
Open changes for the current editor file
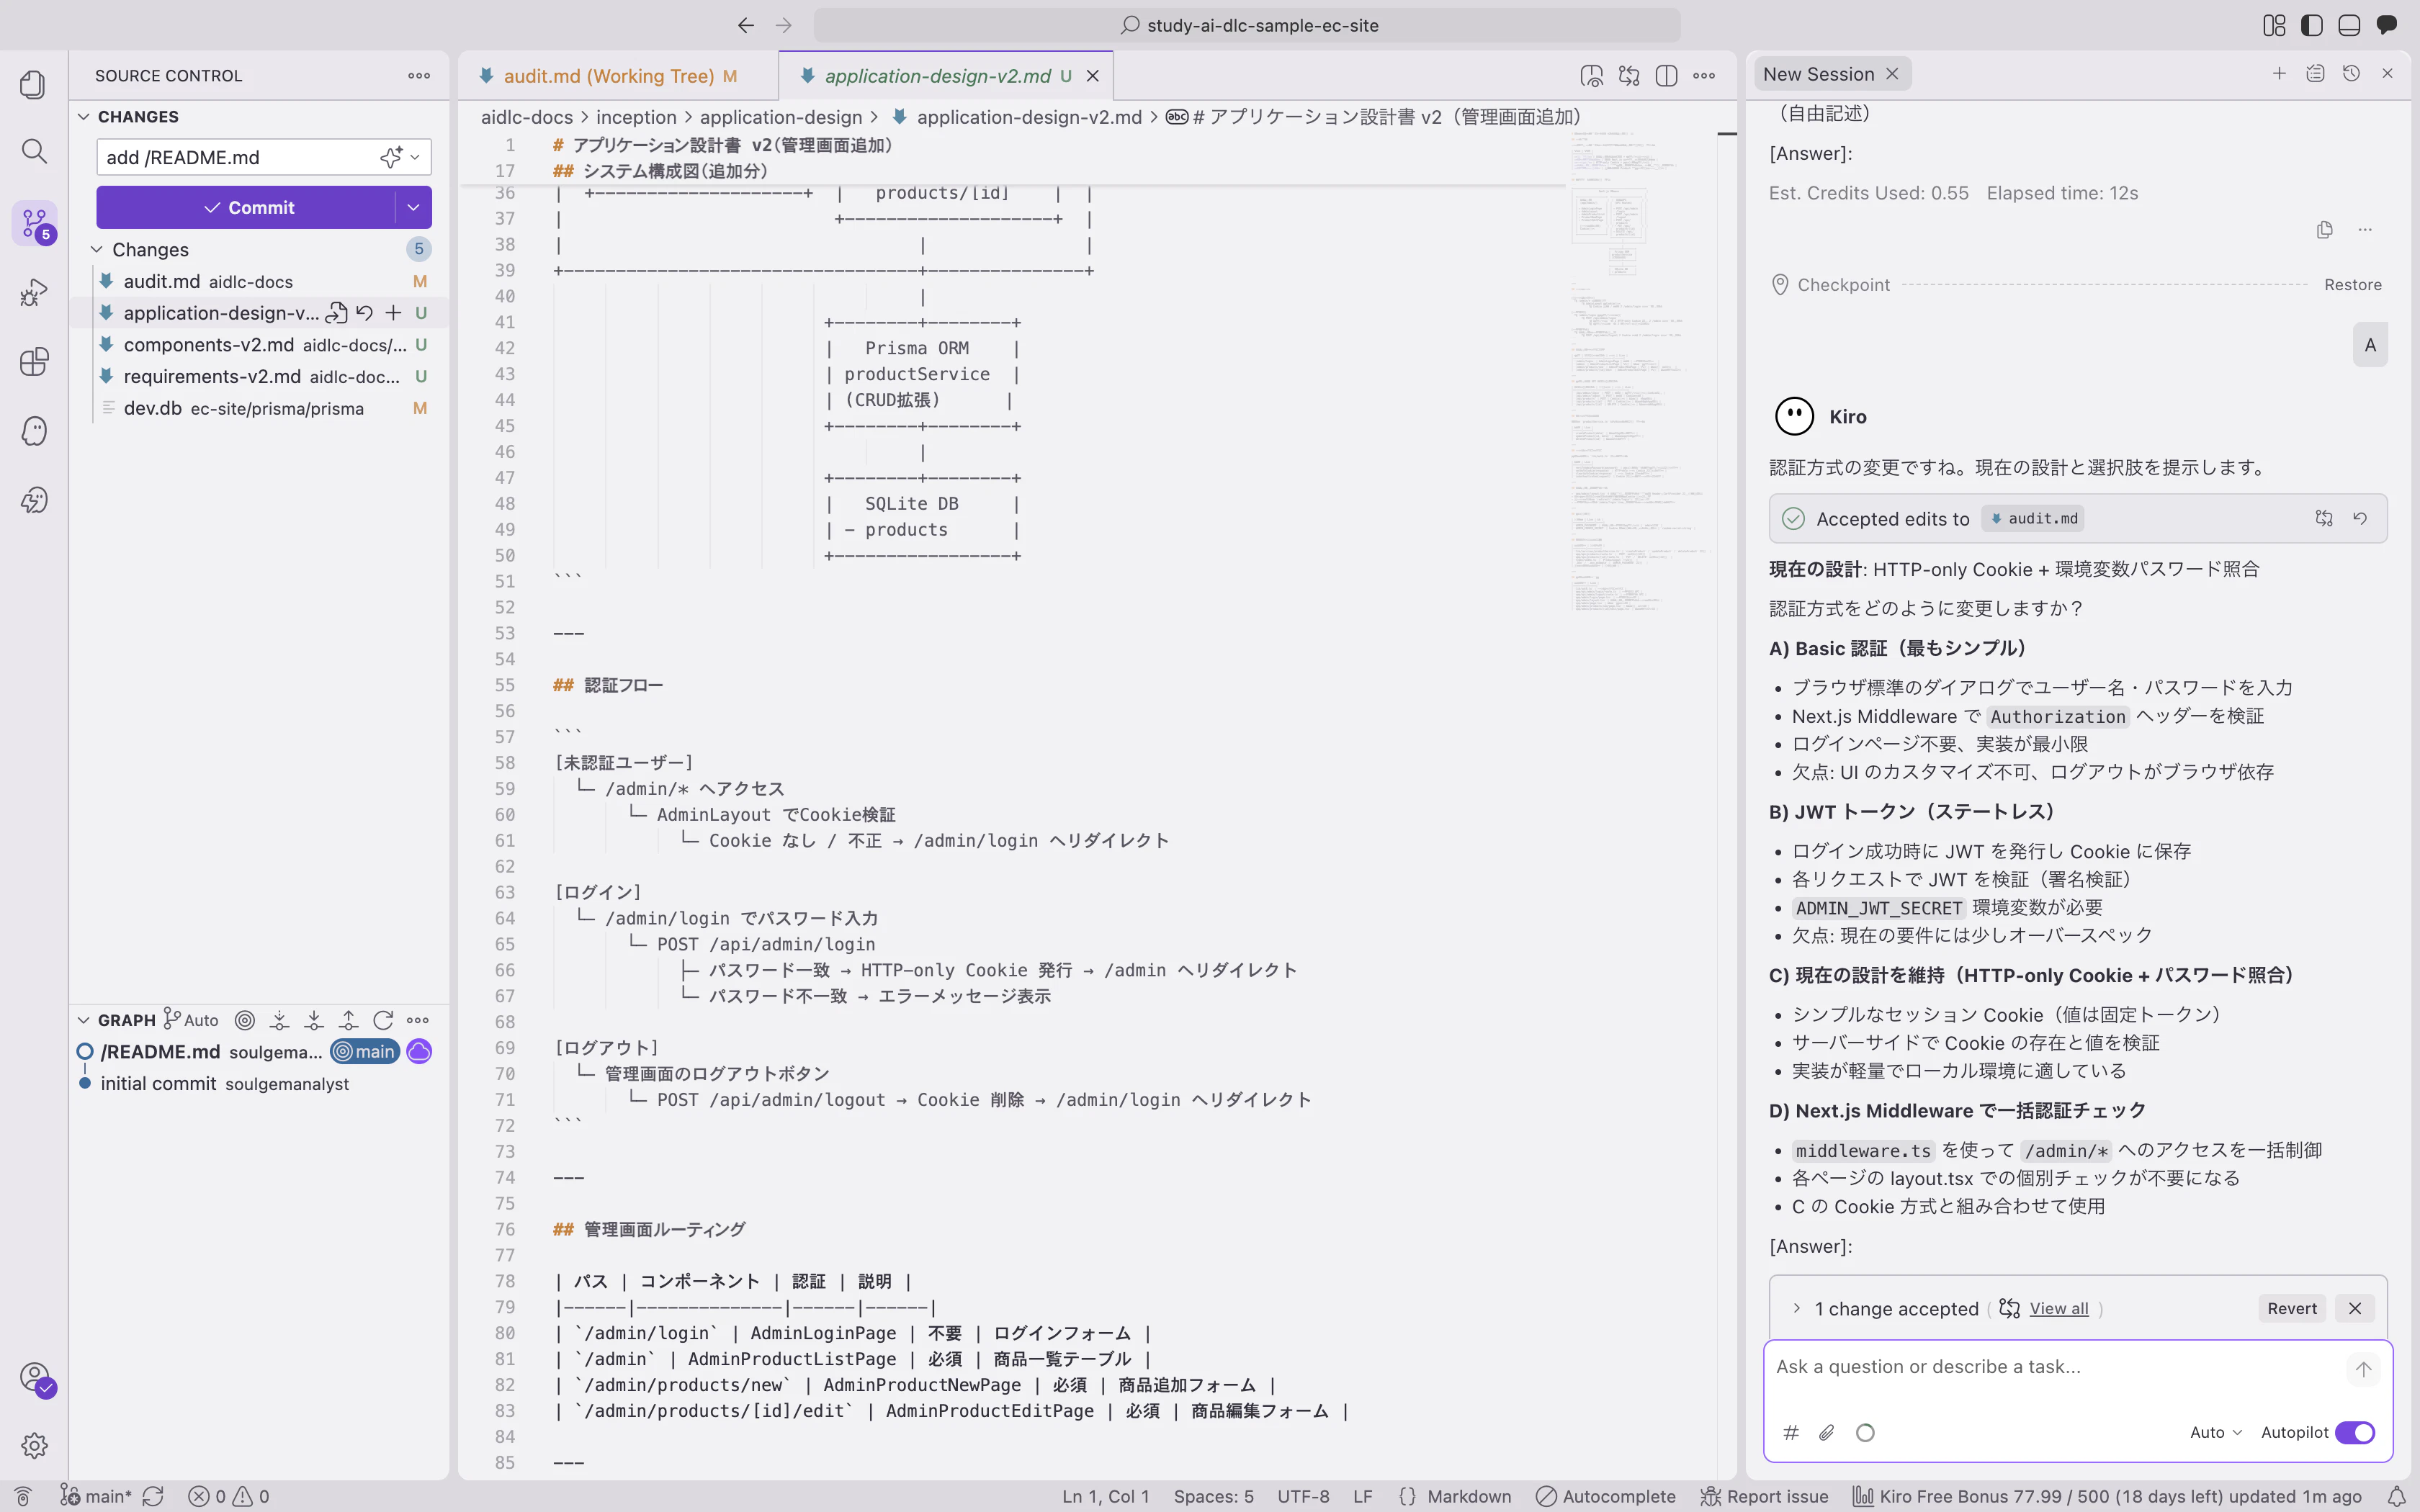coord(1629,76)
